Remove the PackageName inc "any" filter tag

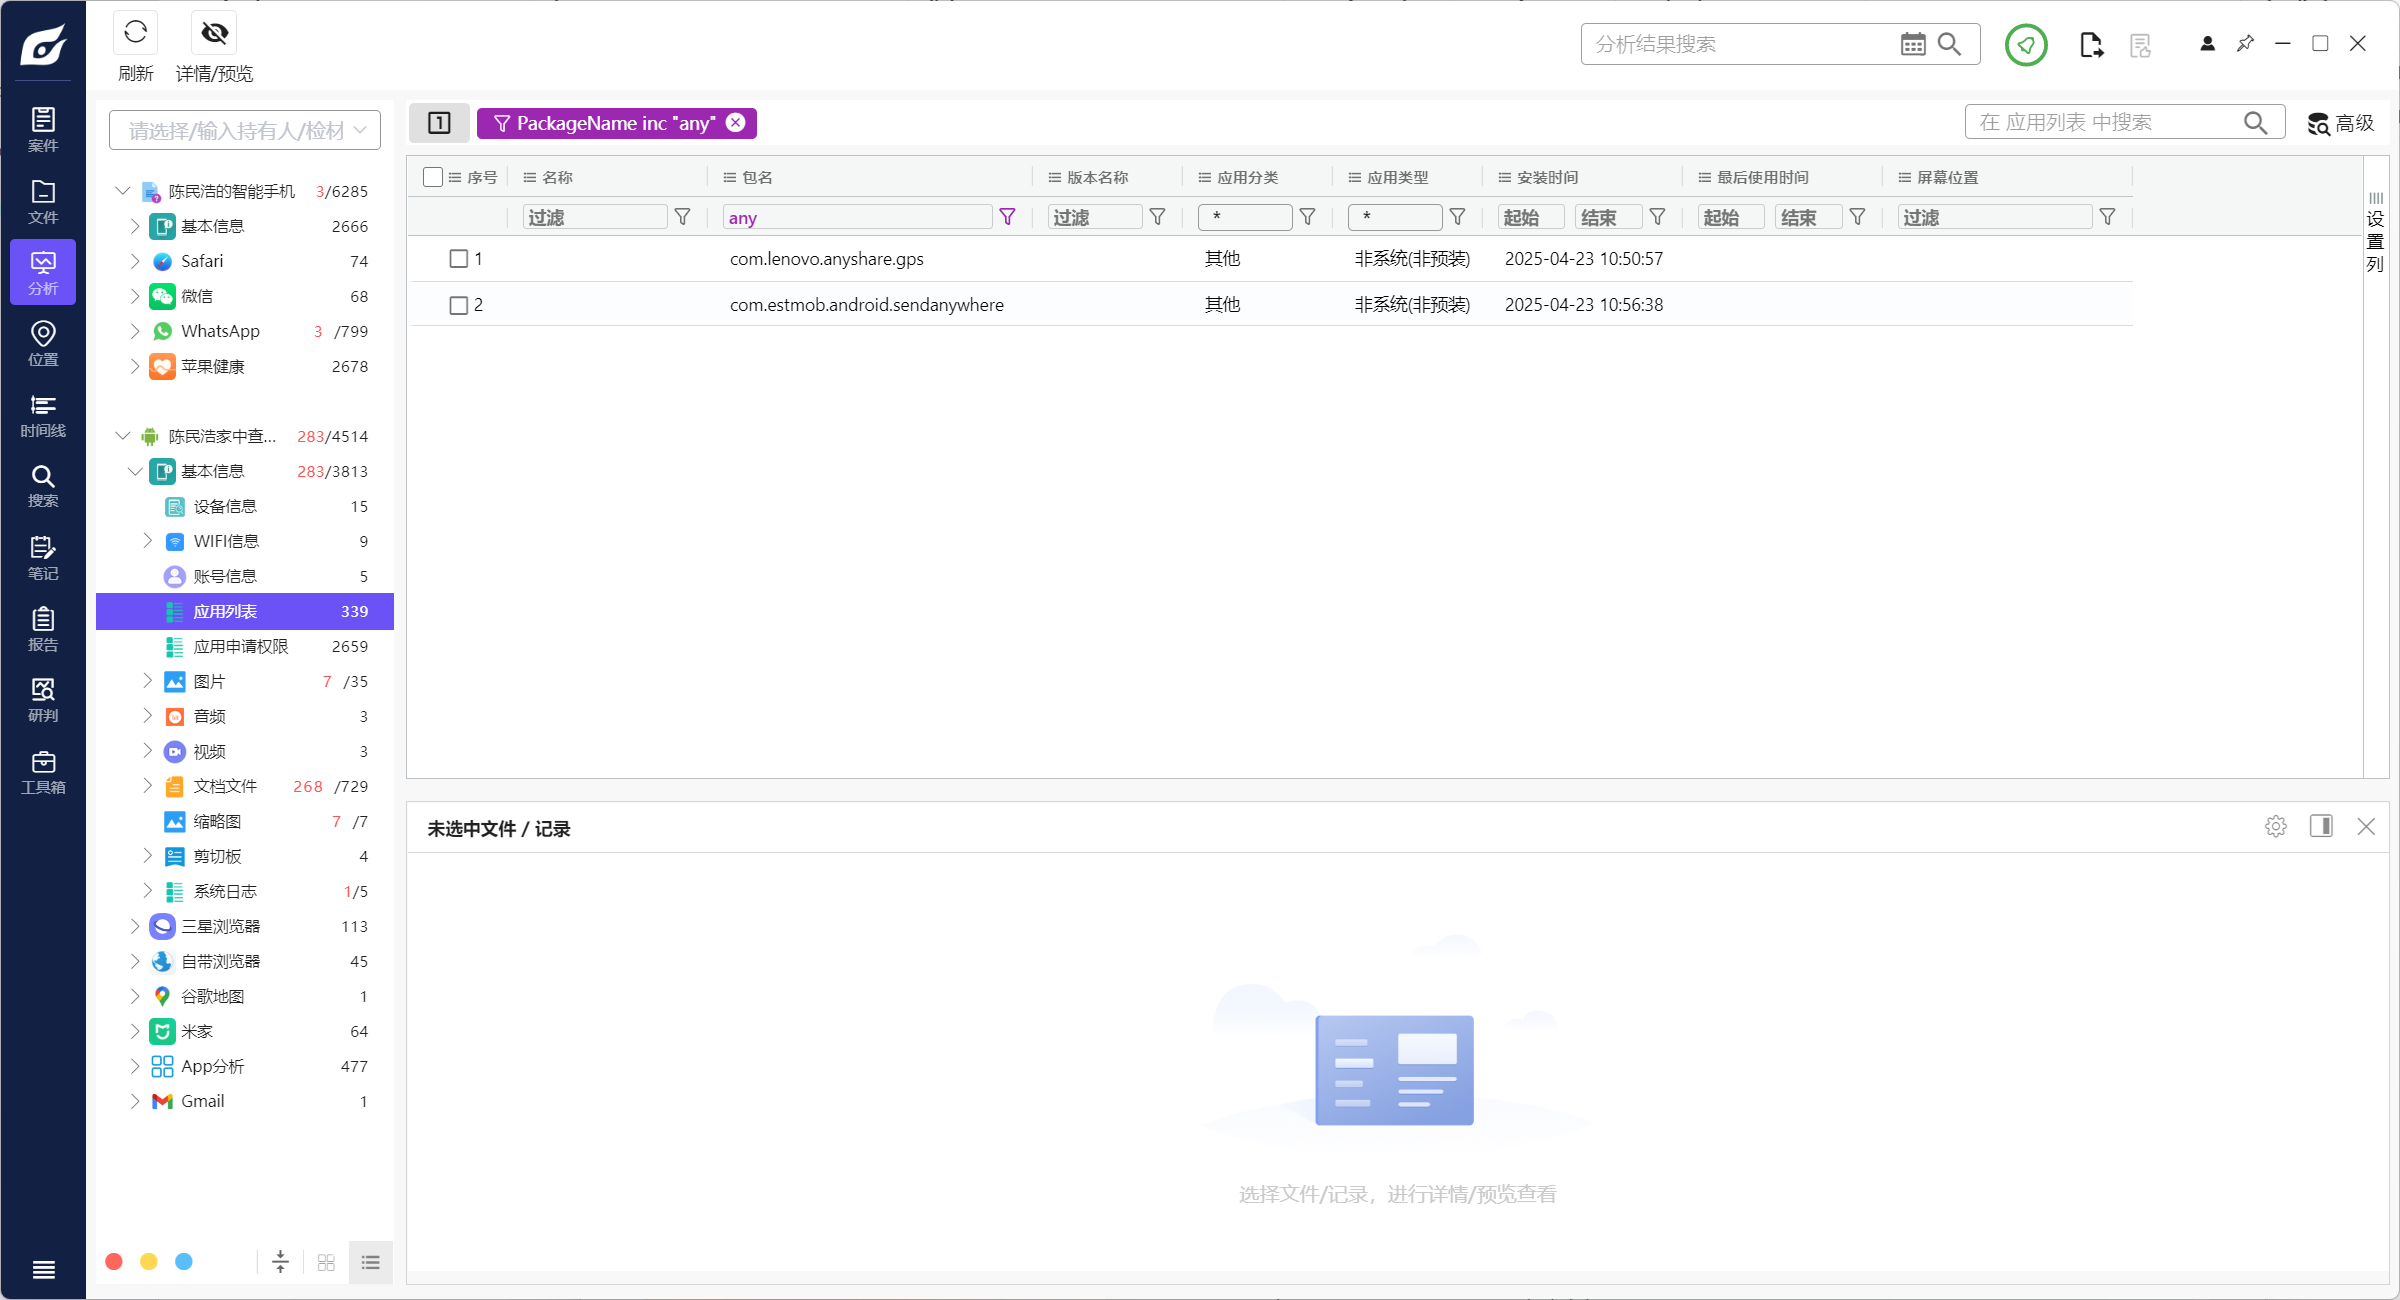[736, 123]
